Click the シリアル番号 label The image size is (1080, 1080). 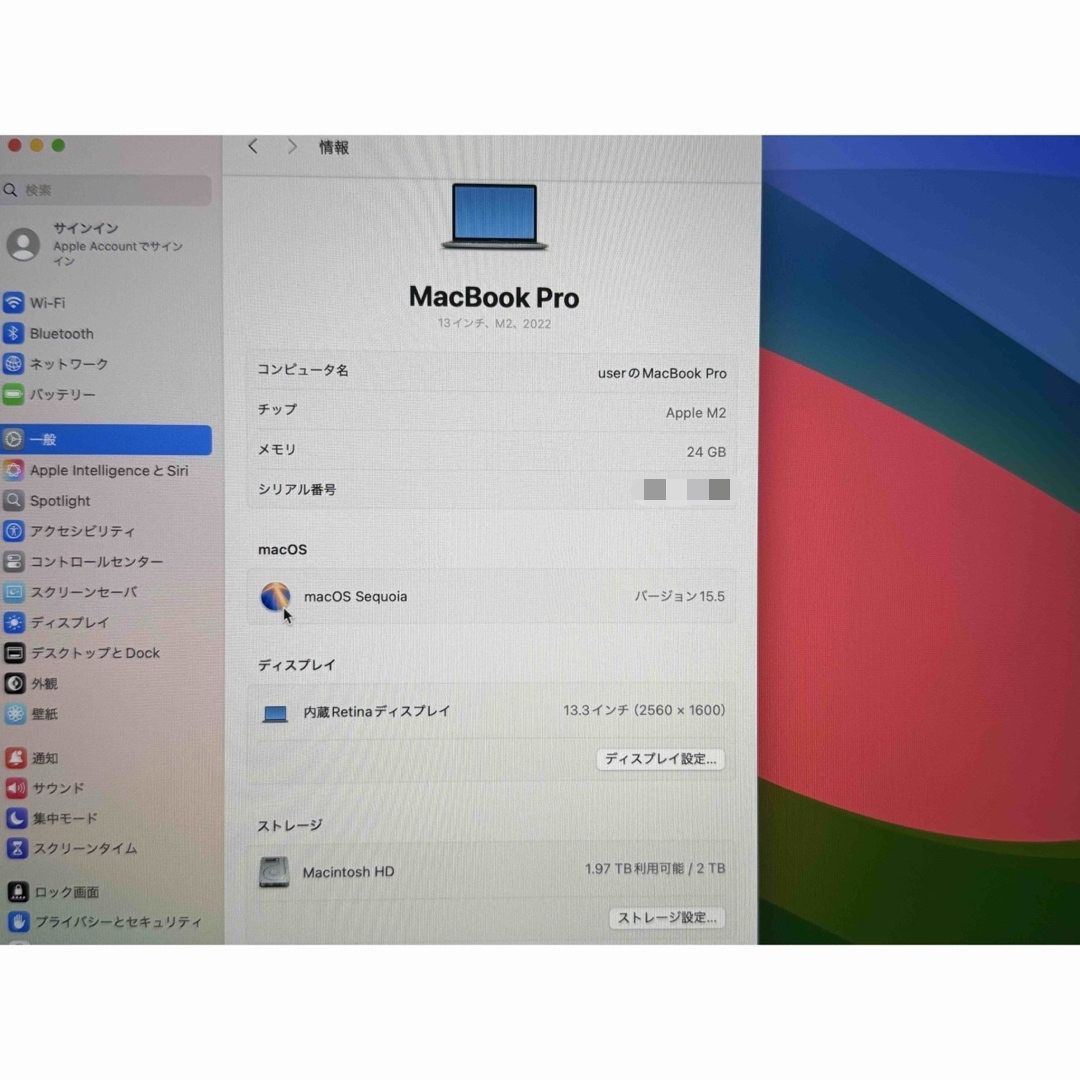click(297, 490)
